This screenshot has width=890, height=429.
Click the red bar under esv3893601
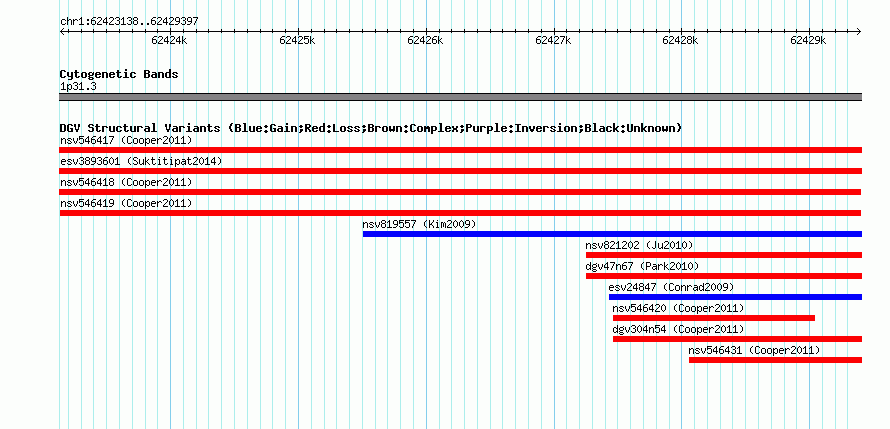coord(460,171)
